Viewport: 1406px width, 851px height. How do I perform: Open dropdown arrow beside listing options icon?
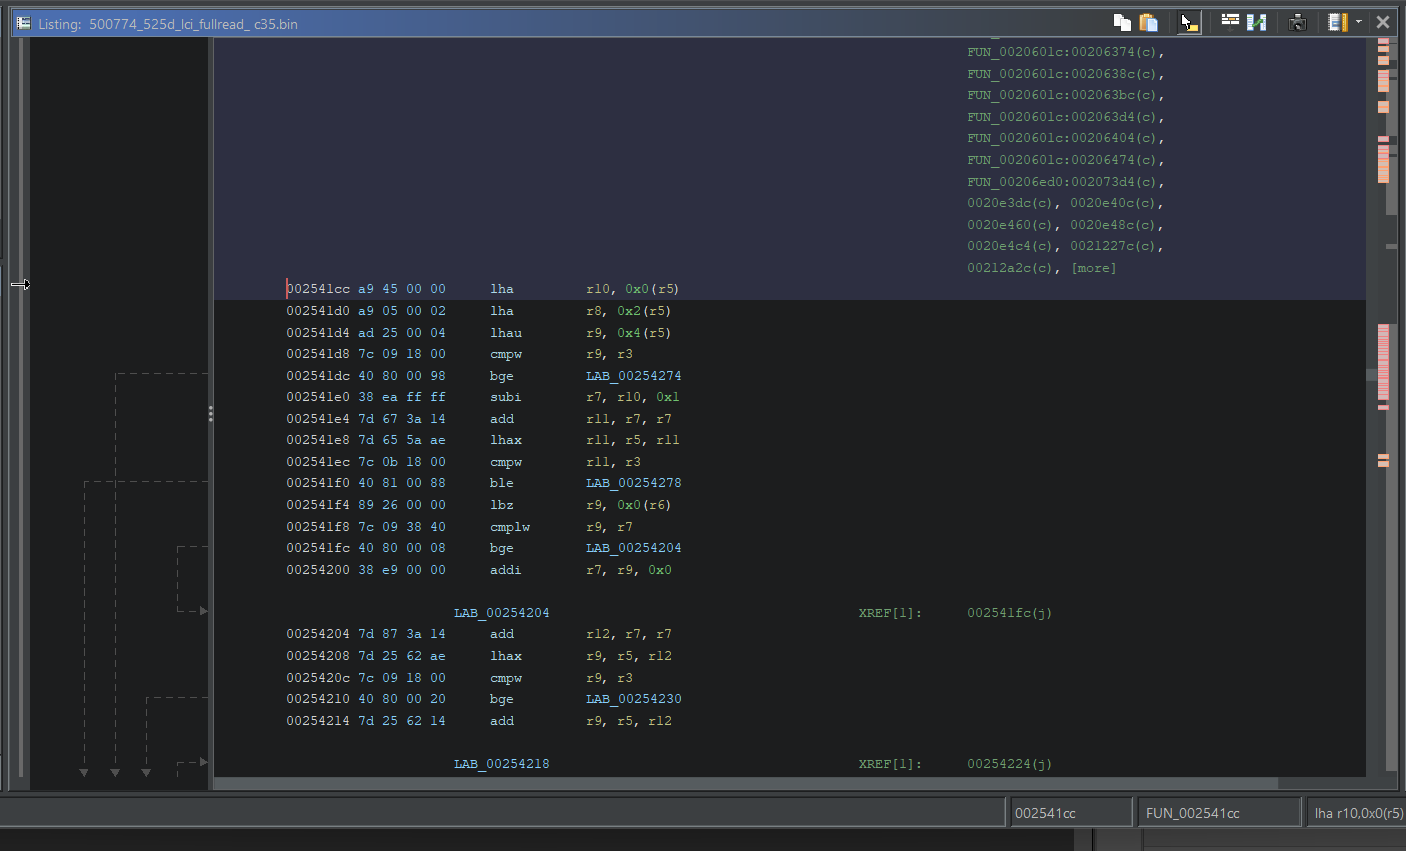click(1358, 22)
